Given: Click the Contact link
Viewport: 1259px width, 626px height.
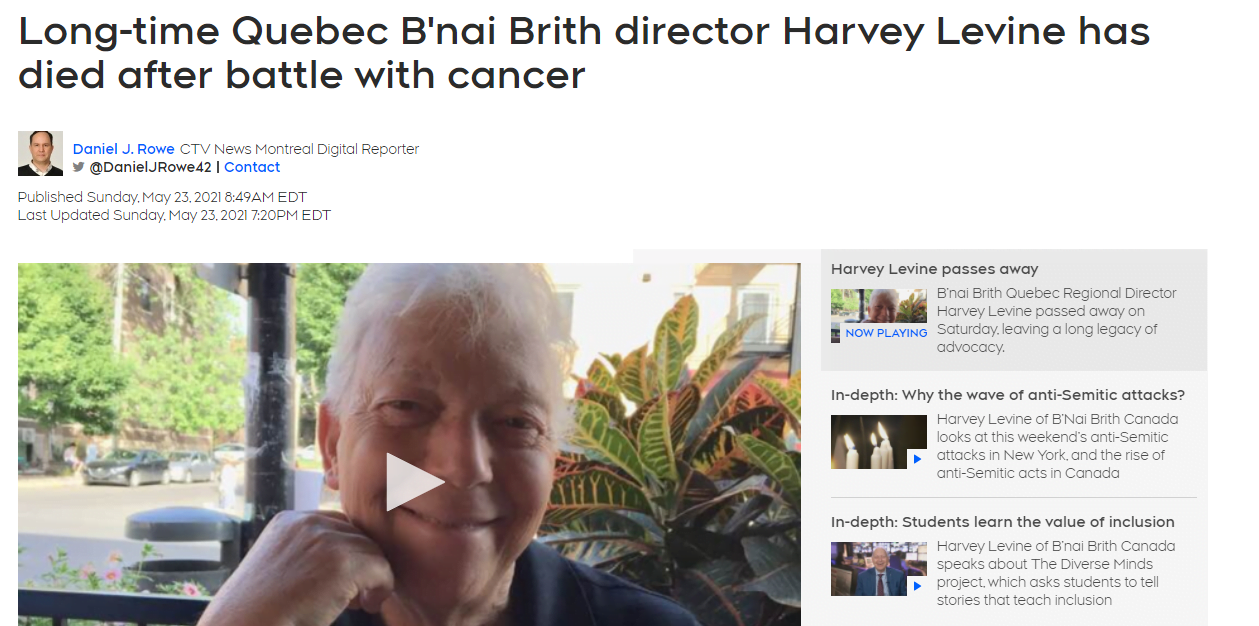Looking at the screenshot, I should [x=252, y=167].
